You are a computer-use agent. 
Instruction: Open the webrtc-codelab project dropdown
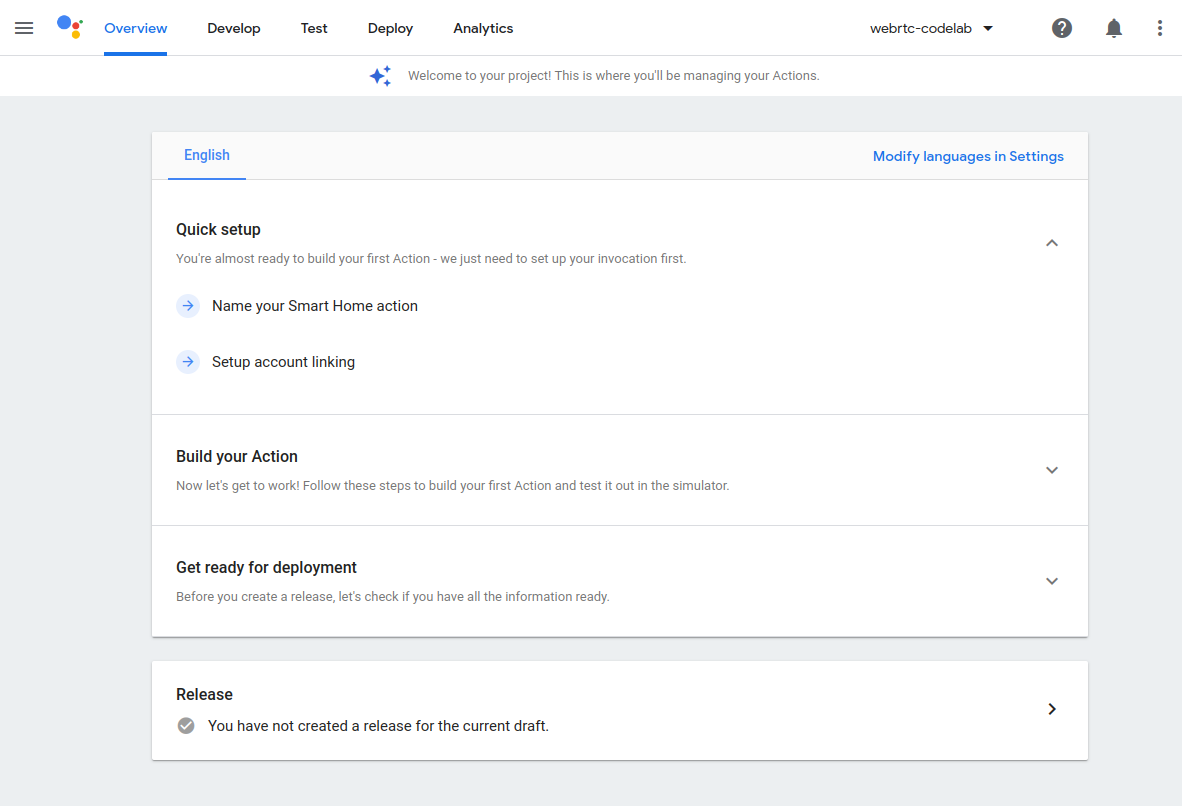931,28
